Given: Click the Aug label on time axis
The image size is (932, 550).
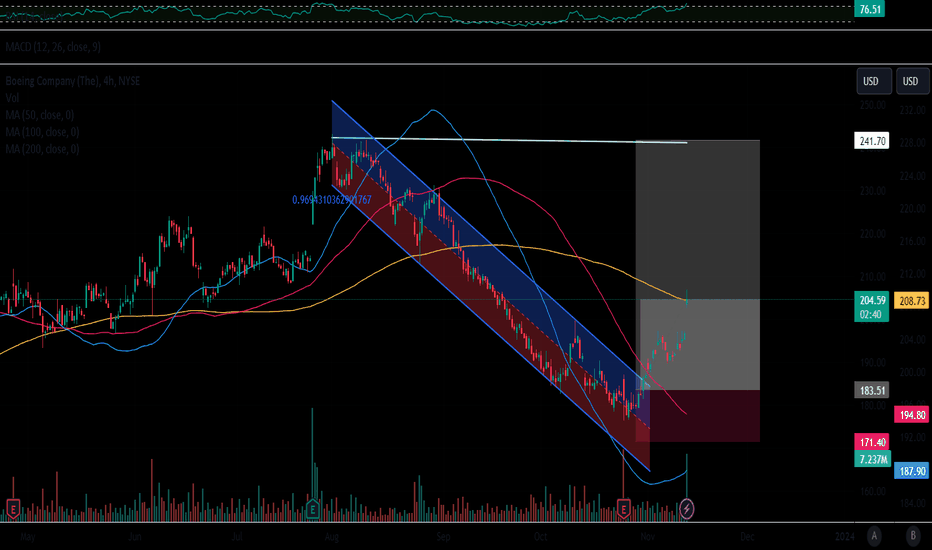Looking at the screenshot, I should pyautogui.click(x=332, y=537).
